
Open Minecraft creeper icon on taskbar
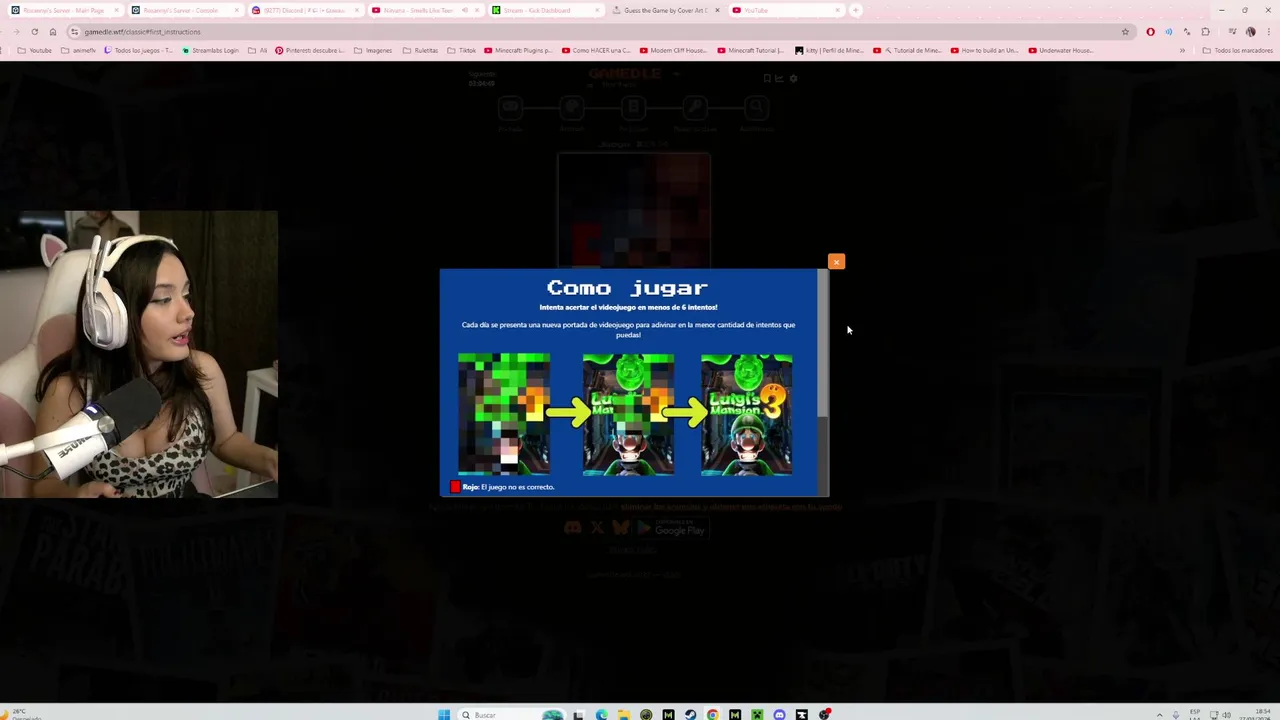tap(757, 714)
